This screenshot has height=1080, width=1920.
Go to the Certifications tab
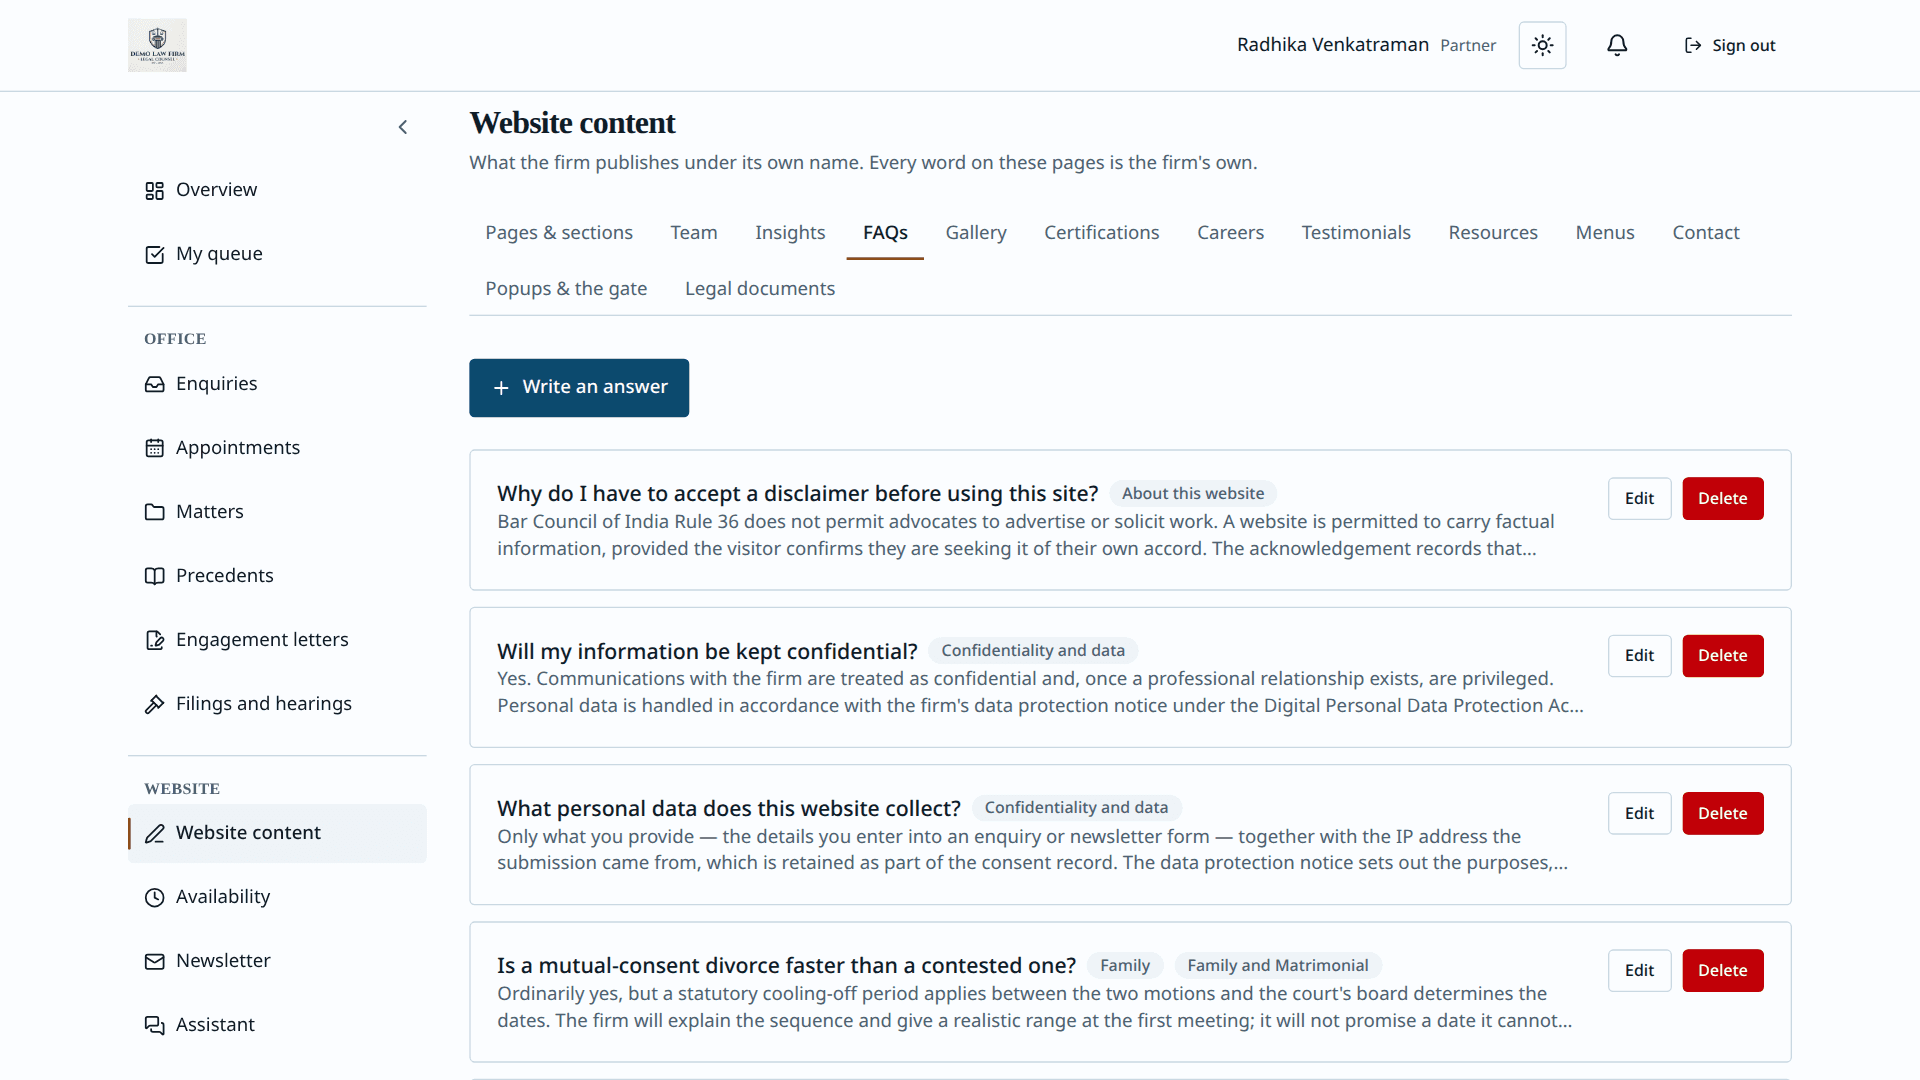pos(1102,232)
